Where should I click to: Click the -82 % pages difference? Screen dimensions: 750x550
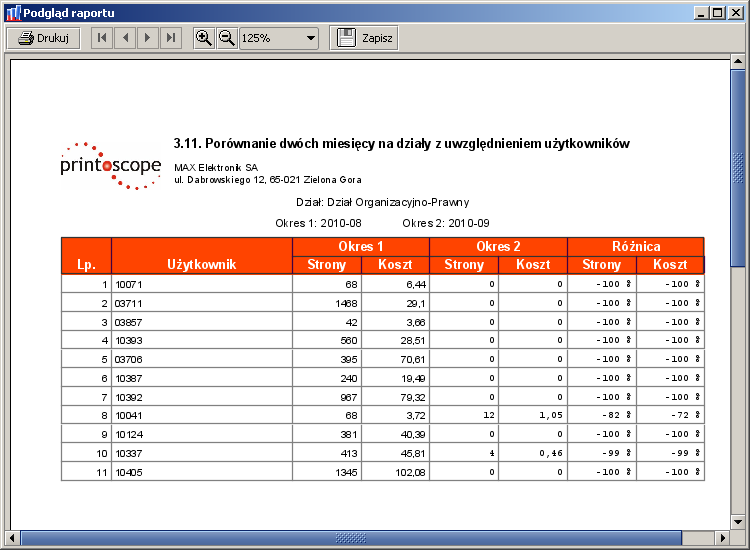(x=617, y=415)
